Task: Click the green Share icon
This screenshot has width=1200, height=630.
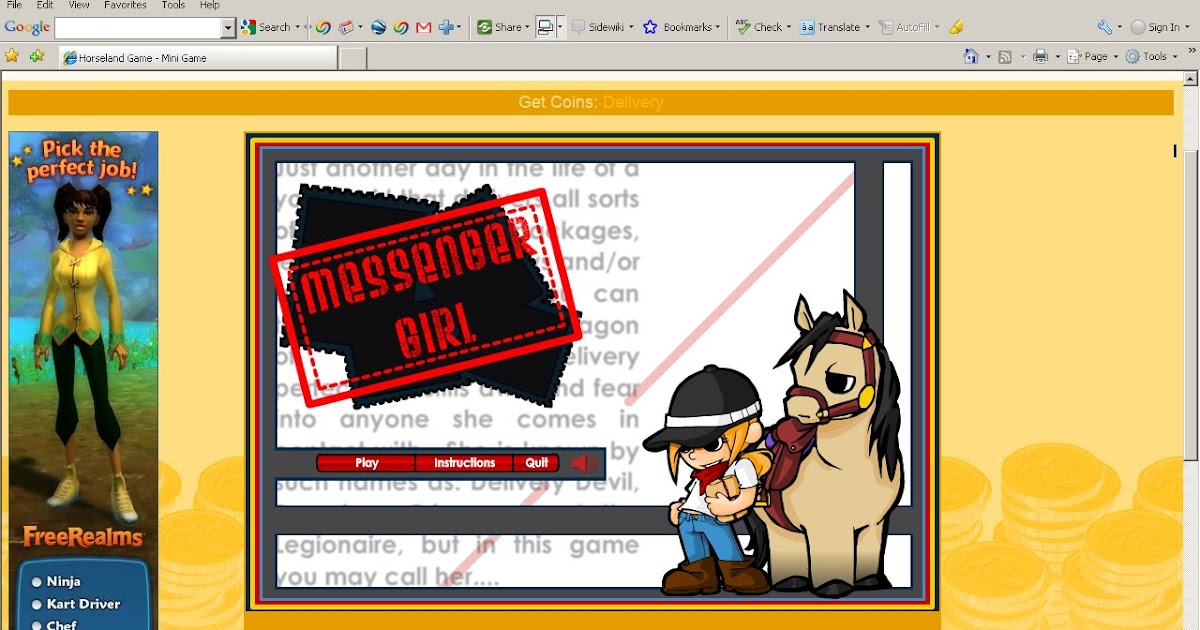Action: tap(484, 27)
